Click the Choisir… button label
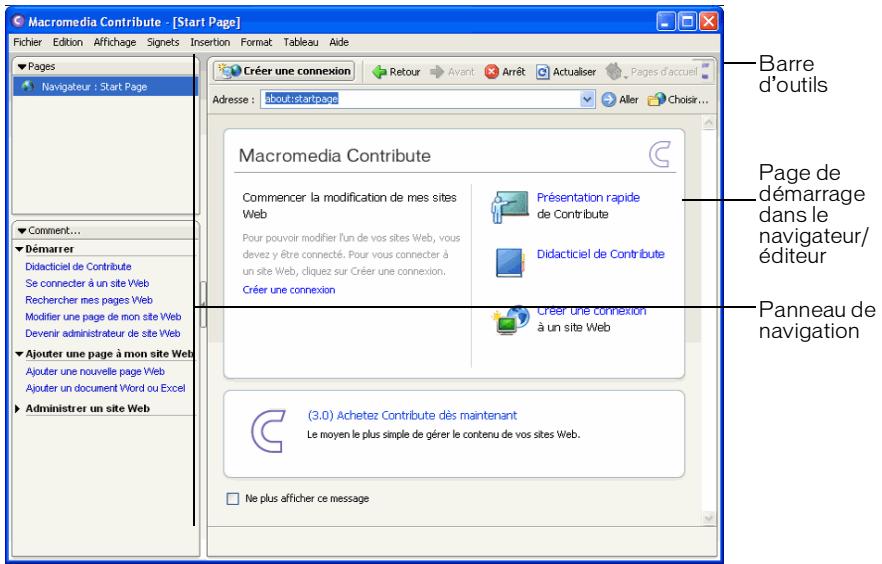Viewport: 882px width, 564px height. tap(688, 100)
